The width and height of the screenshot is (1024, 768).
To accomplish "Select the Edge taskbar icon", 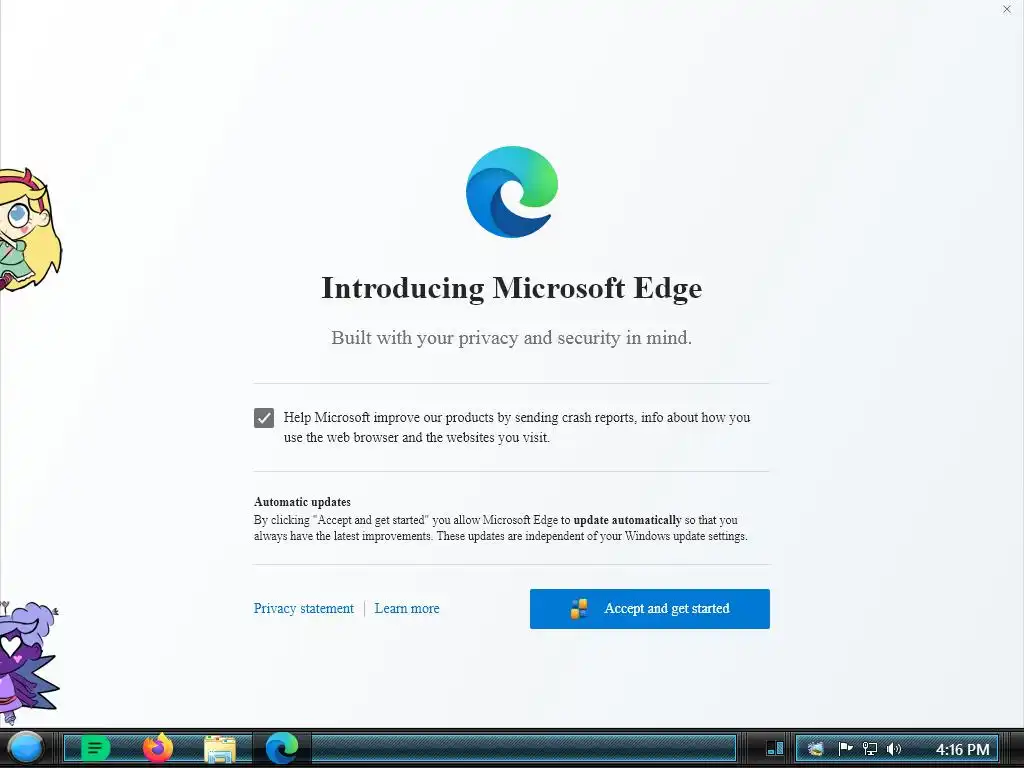I will click(x=282, y=748).
